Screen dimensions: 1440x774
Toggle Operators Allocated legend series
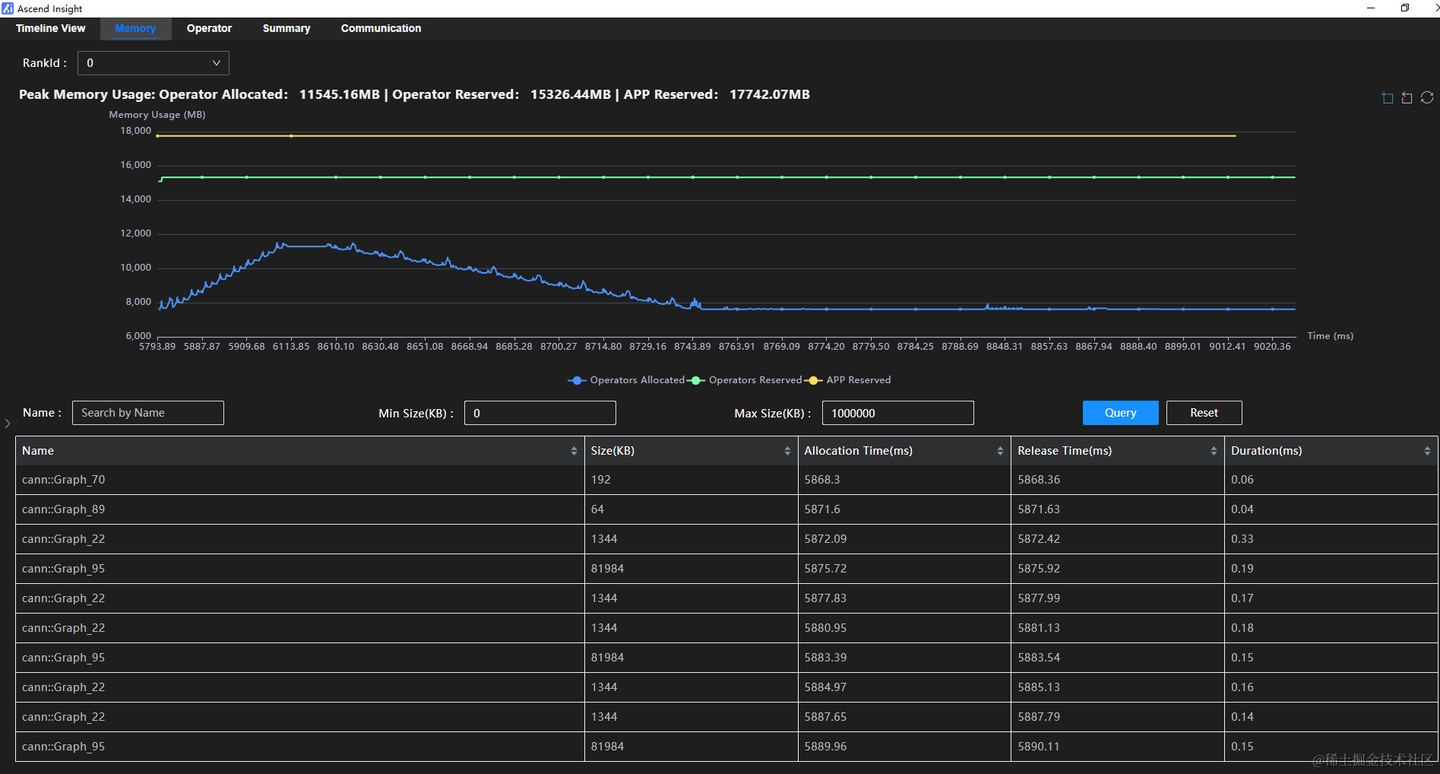(626, 380)
